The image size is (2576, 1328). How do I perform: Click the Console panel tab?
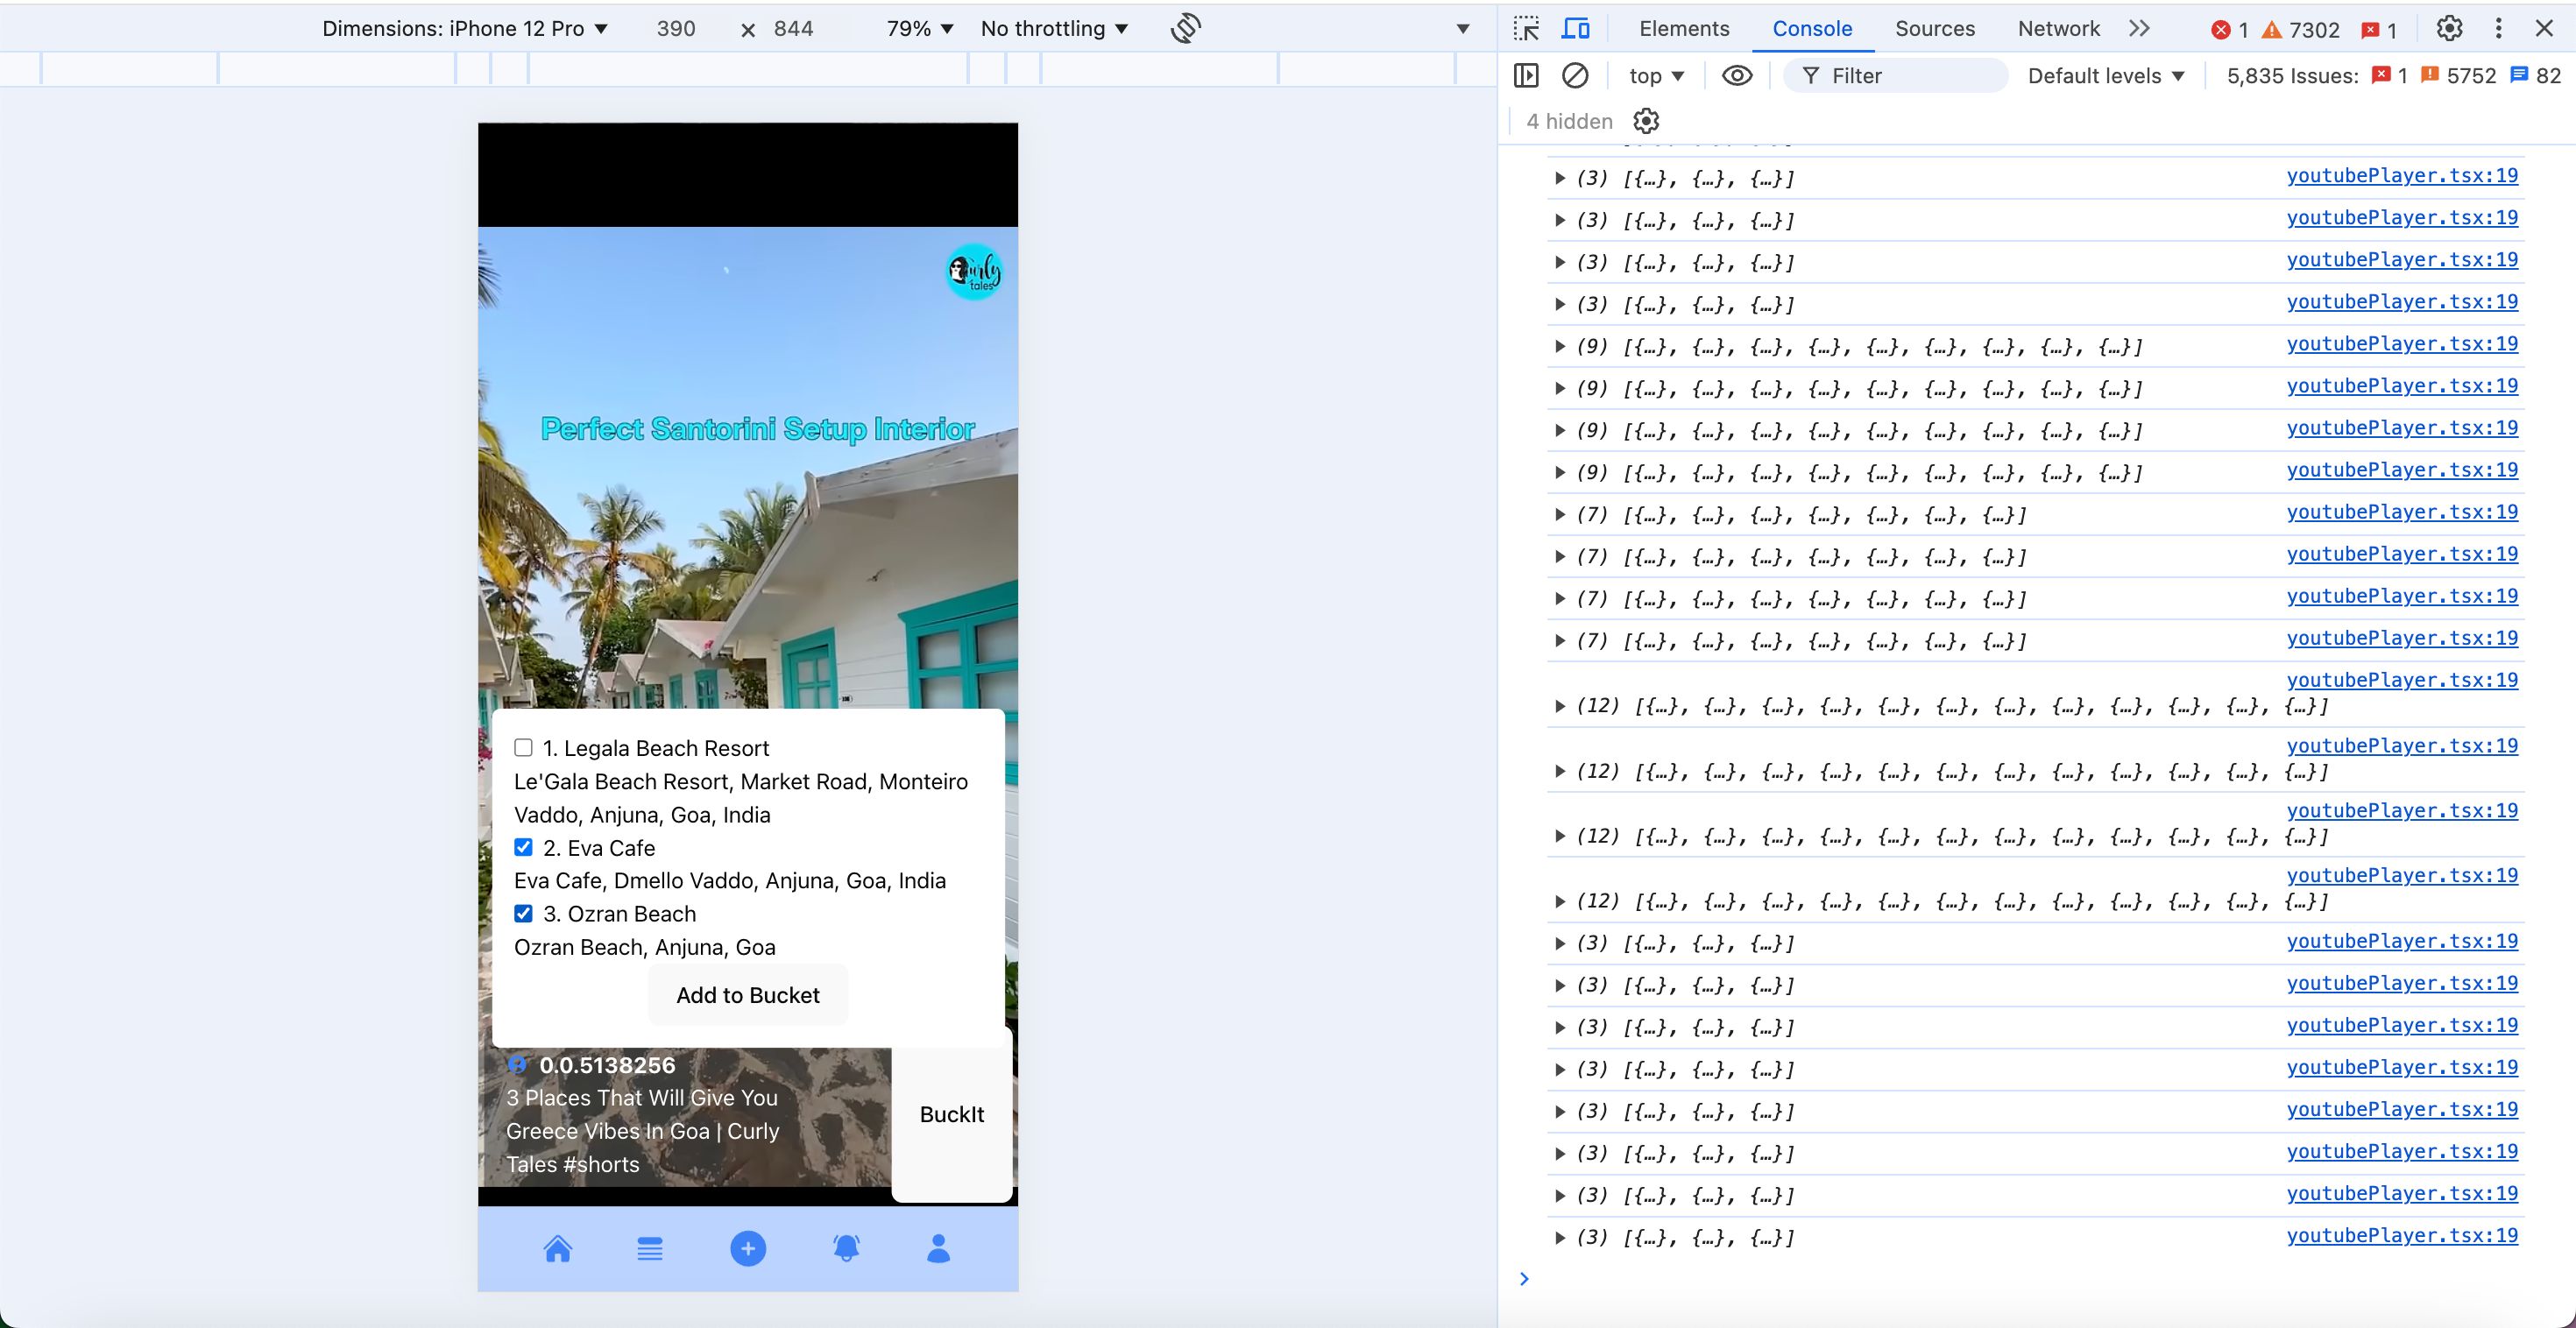click(1810, 27)
